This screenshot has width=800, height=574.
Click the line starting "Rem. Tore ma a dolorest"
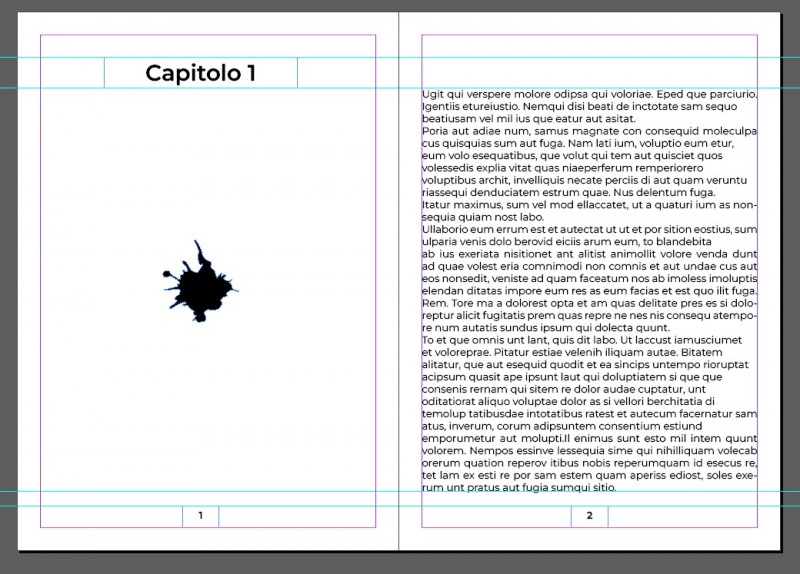tap(589, 303)
